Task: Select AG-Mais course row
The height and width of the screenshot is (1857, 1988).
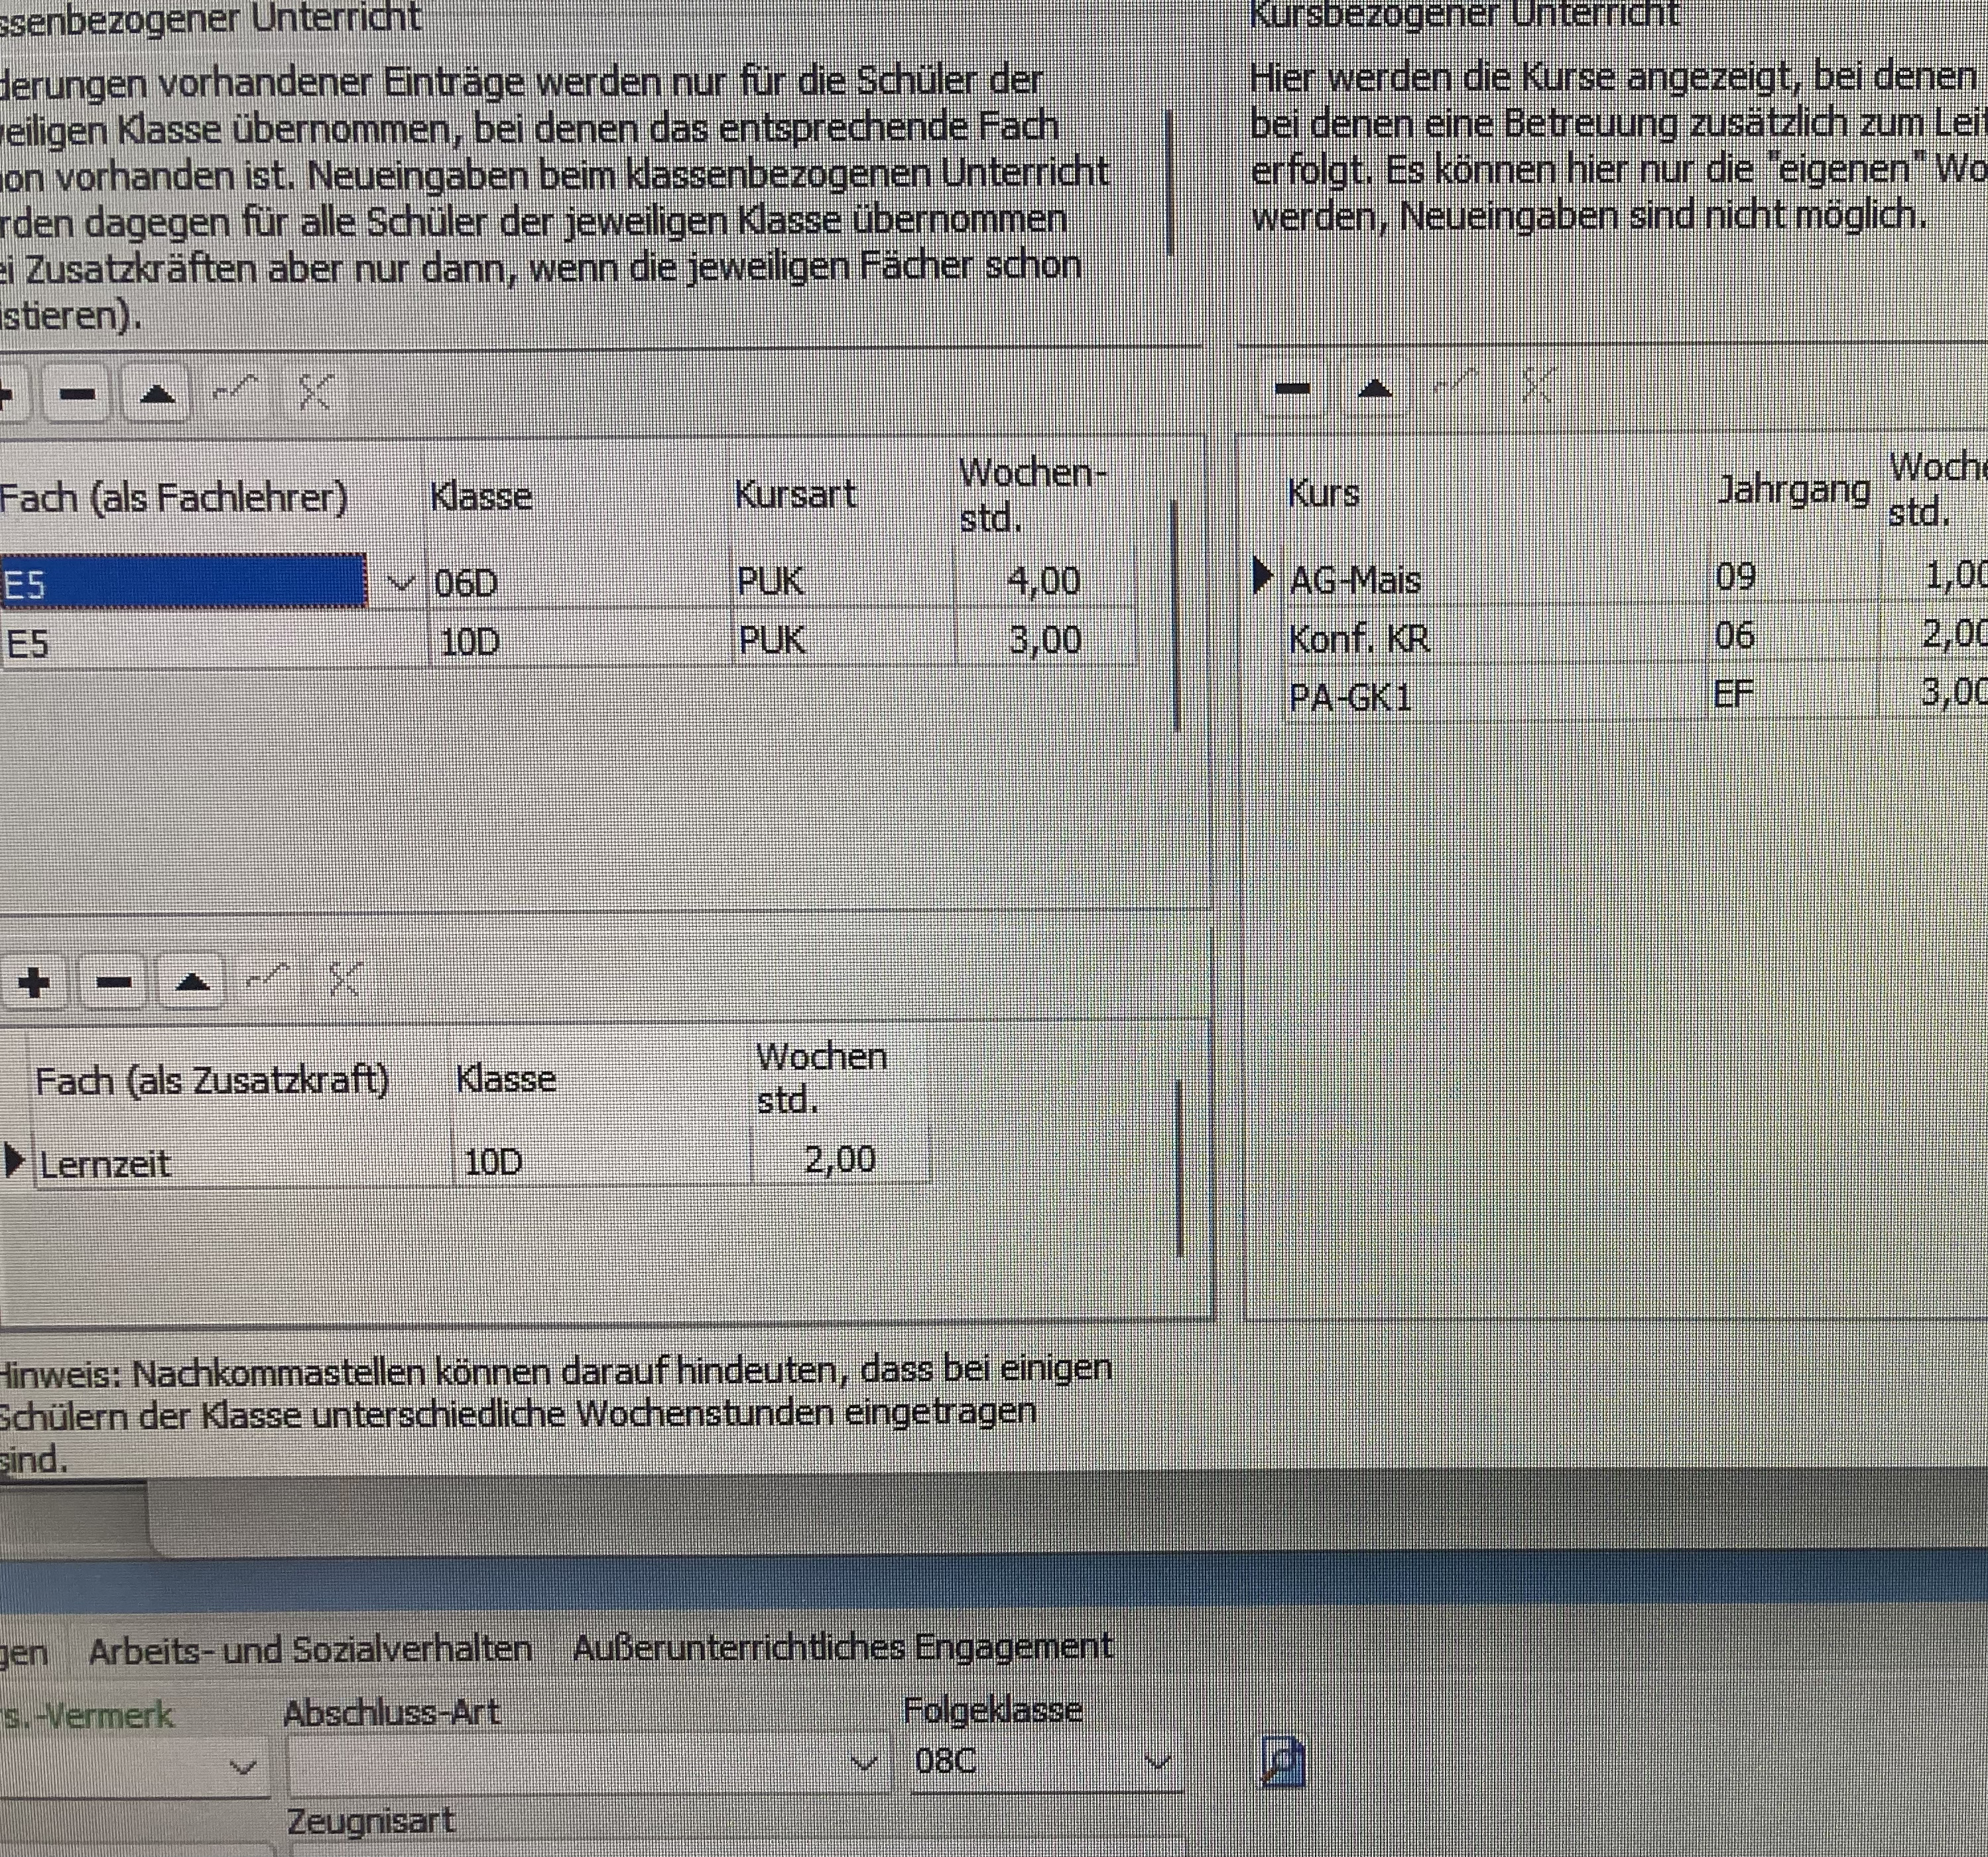Action: [x=1496, y=579]
